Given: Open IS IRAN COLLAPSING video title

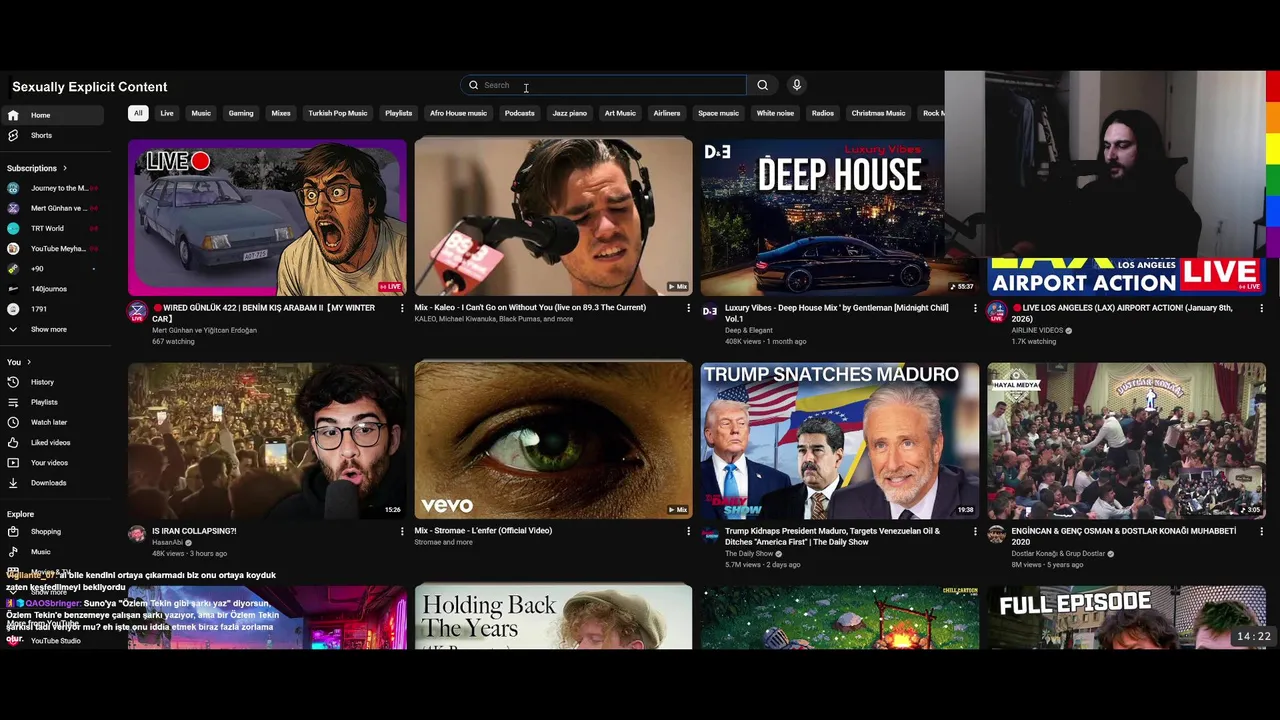Looking at the screenshot, I should [194, 531].
